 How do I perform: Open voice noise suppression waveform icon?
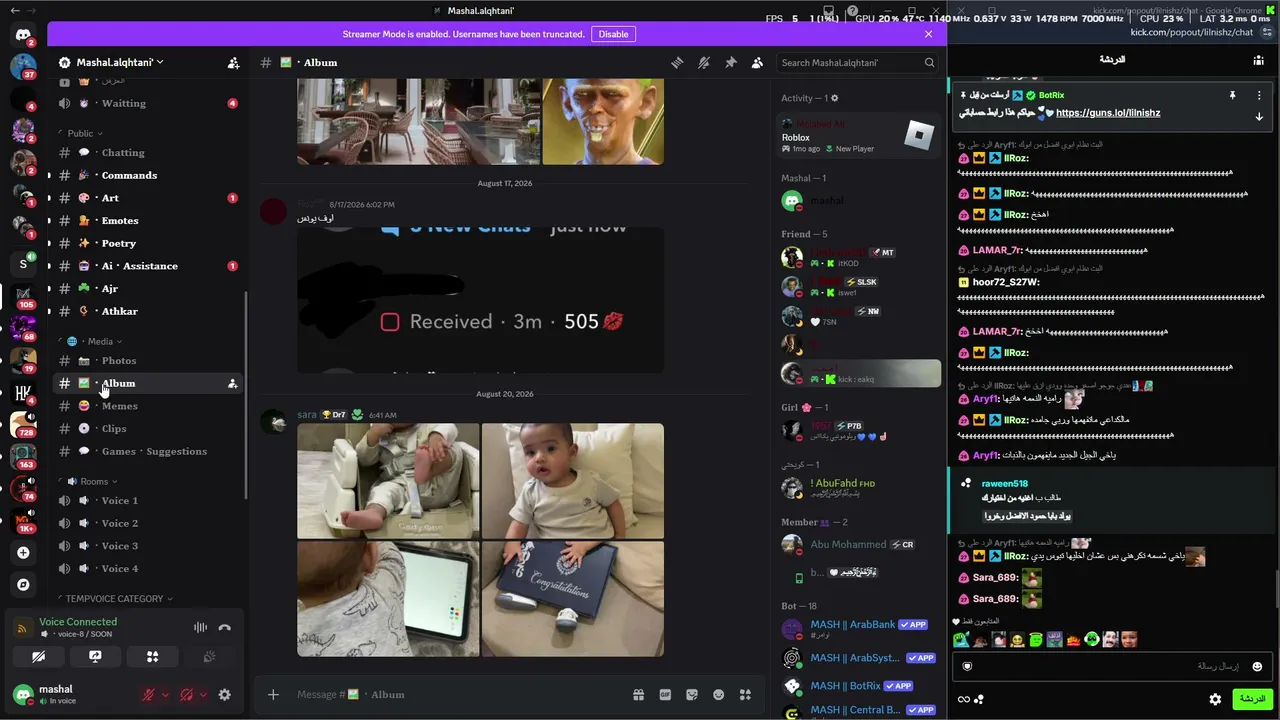coord(200,628)
